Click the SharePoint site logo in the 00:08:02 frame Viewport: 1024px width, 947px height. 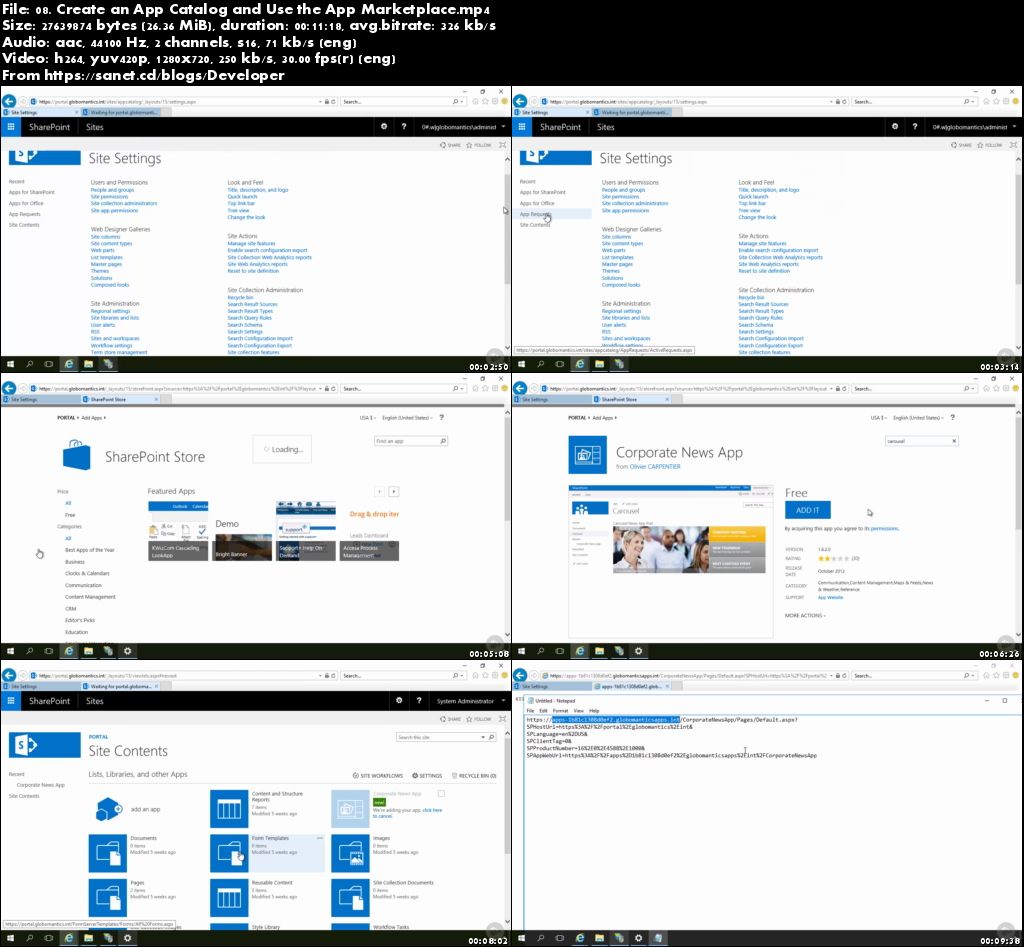pyautogui.click(x=44, y=745)
